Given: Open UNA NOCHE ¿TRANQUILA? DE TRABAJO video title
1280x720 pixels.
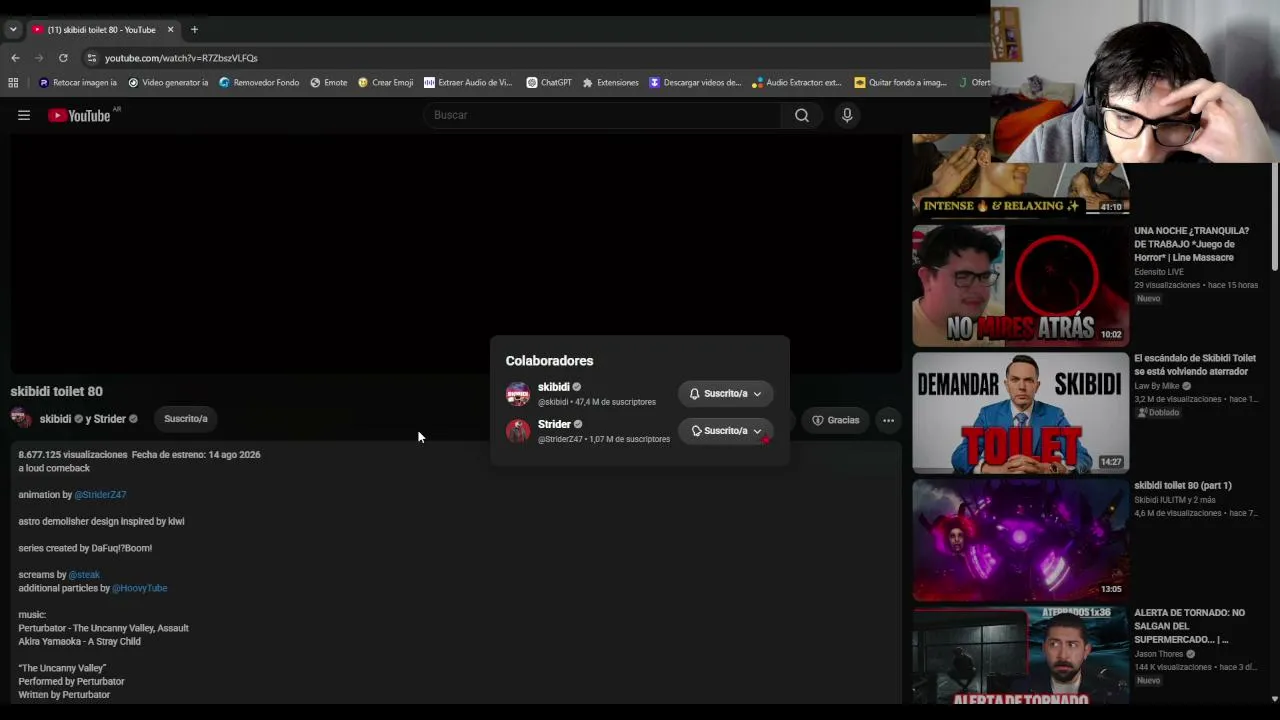Looking at the screenshot, I should coord(1192,244).
